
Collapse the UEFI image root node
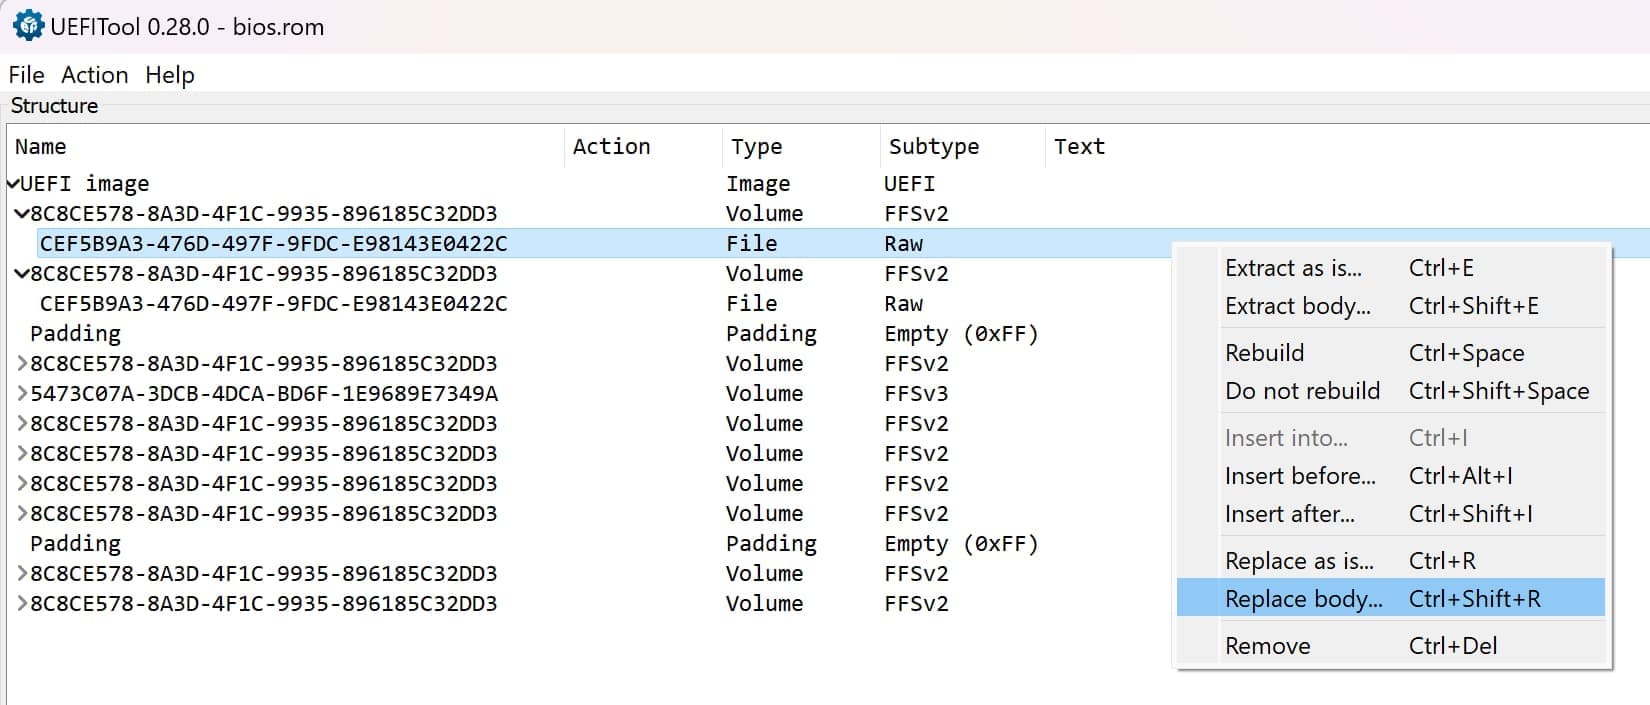[12, 184]
